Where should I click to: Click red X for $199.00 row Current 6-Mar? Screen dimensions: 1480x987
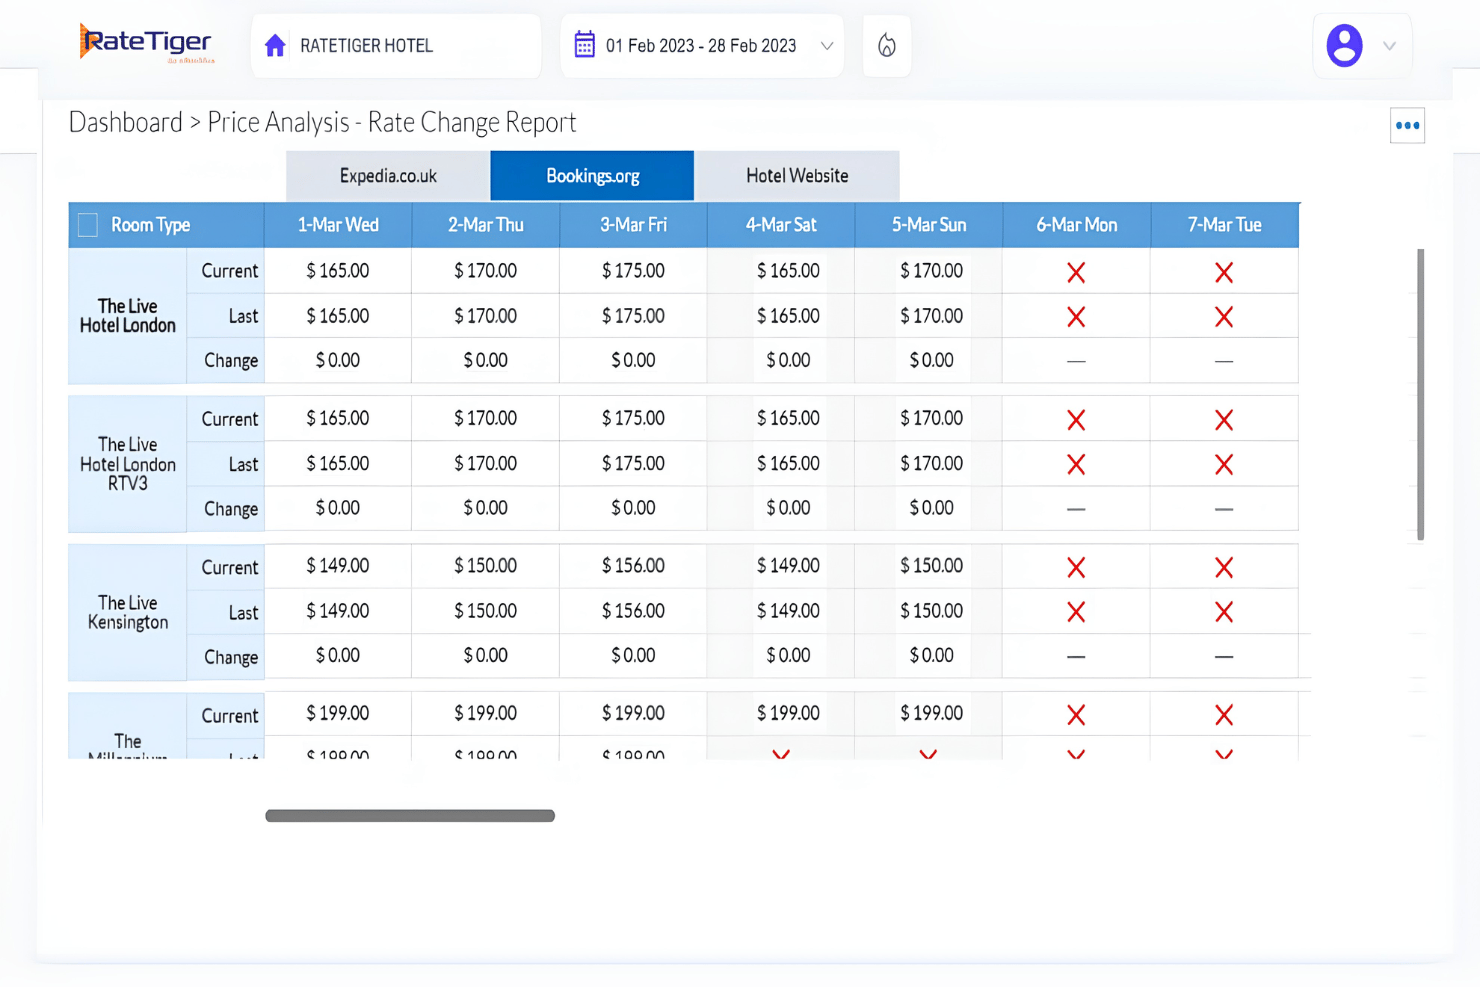click(x=1076, y=715)
